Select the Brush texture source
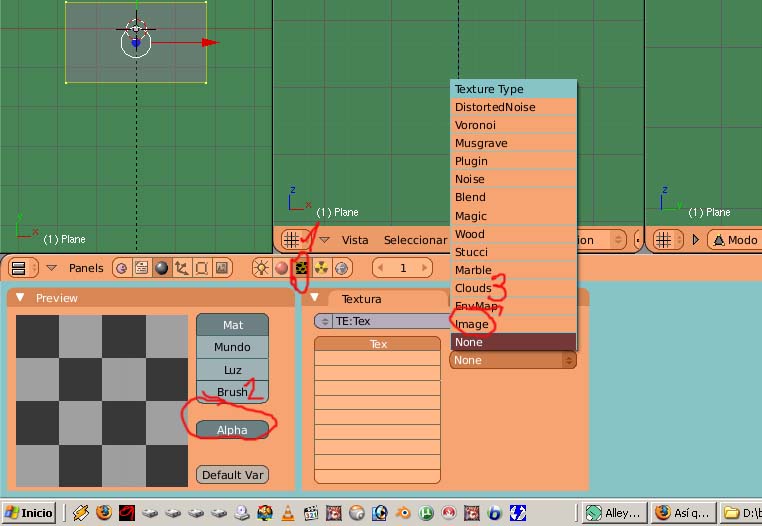762x526 pixels. coord(232,392)
